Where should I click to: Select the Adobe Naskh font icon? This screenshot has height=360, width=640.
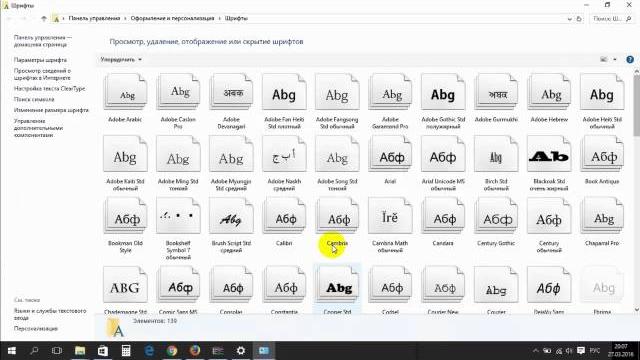click(284, 154)
